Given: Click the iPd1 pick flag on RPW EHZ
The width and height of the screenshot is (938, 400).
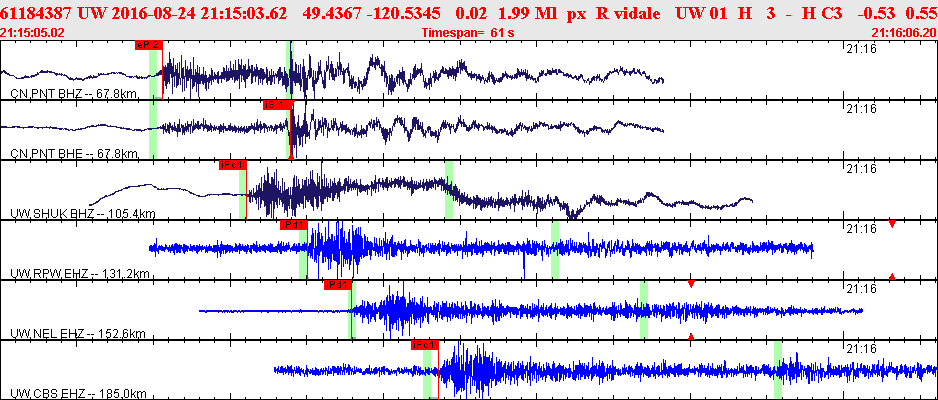Looking at the screenshot, I should tap(293, 225).
